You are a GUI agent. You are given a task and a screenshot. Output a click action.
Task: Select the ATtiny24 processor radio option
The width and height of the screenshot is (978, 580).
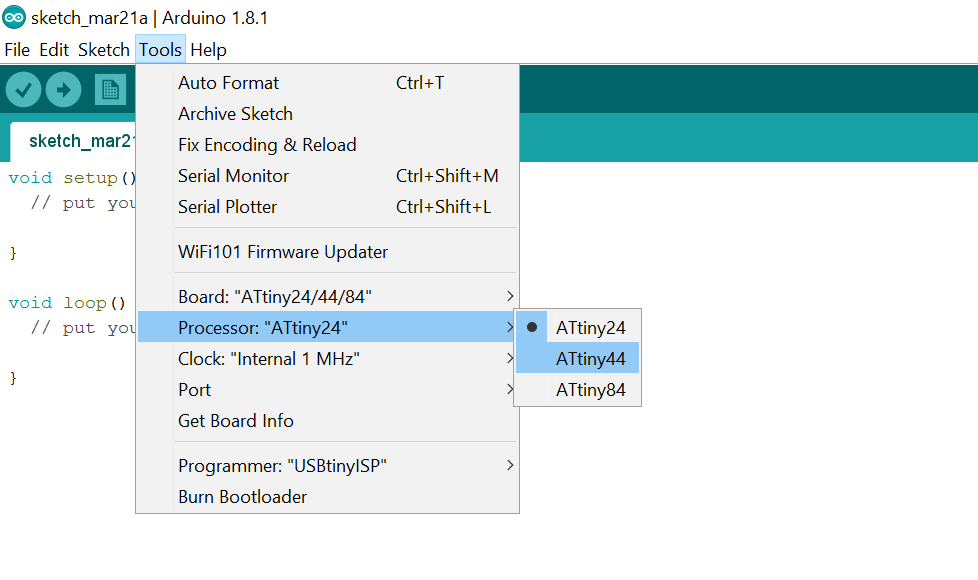click(578, 327)
